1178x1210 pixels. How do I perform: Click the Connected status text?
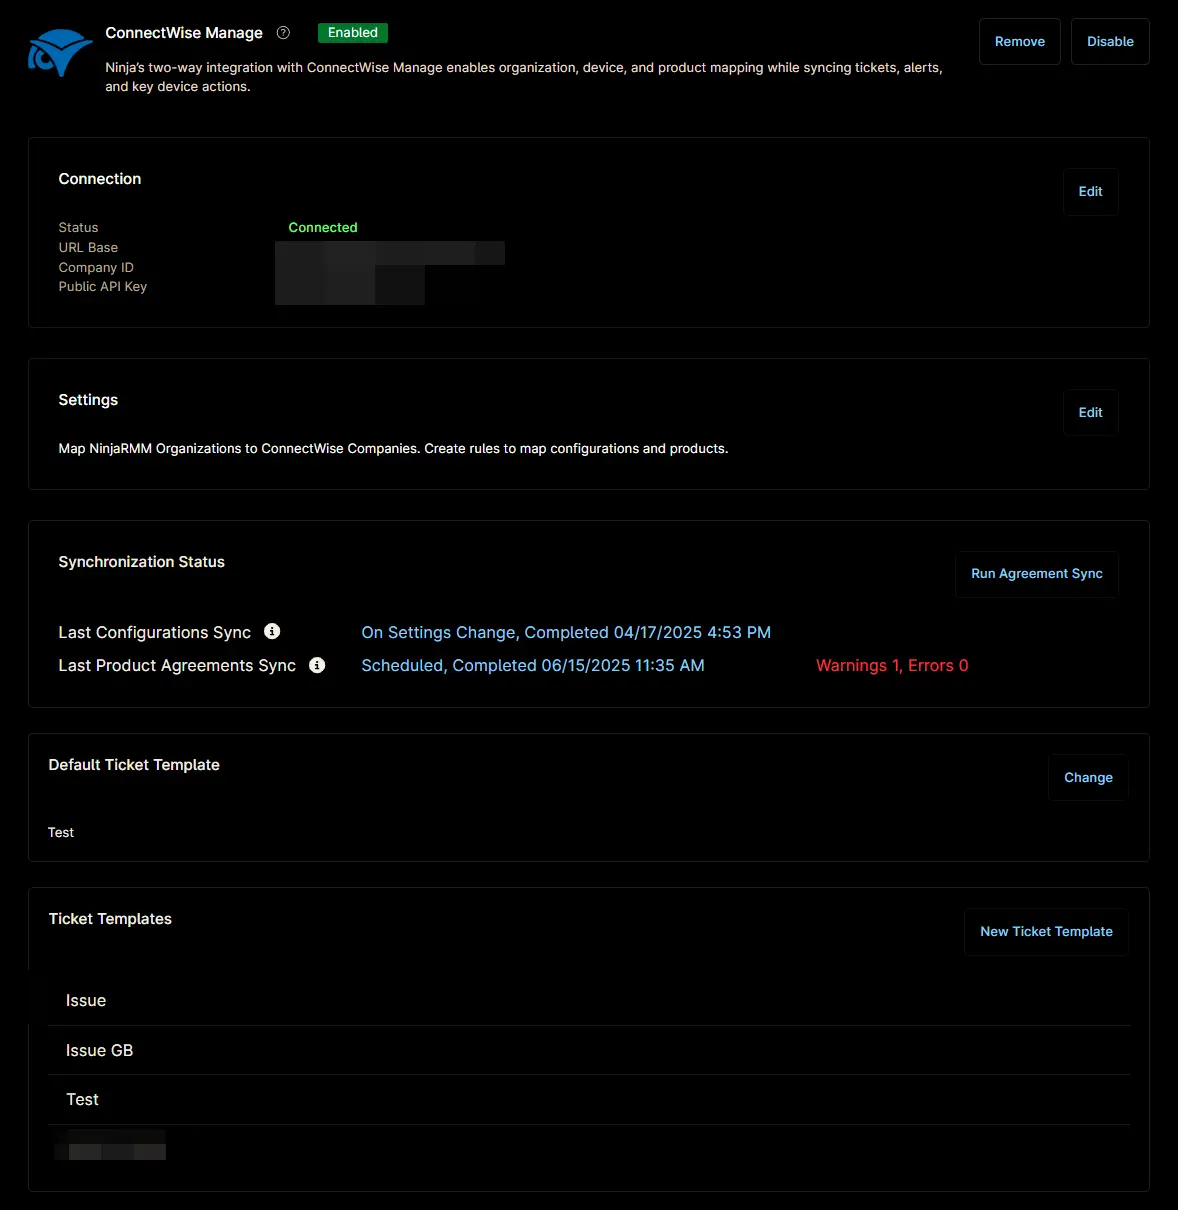pyautogui.click(x=323, y=228)
